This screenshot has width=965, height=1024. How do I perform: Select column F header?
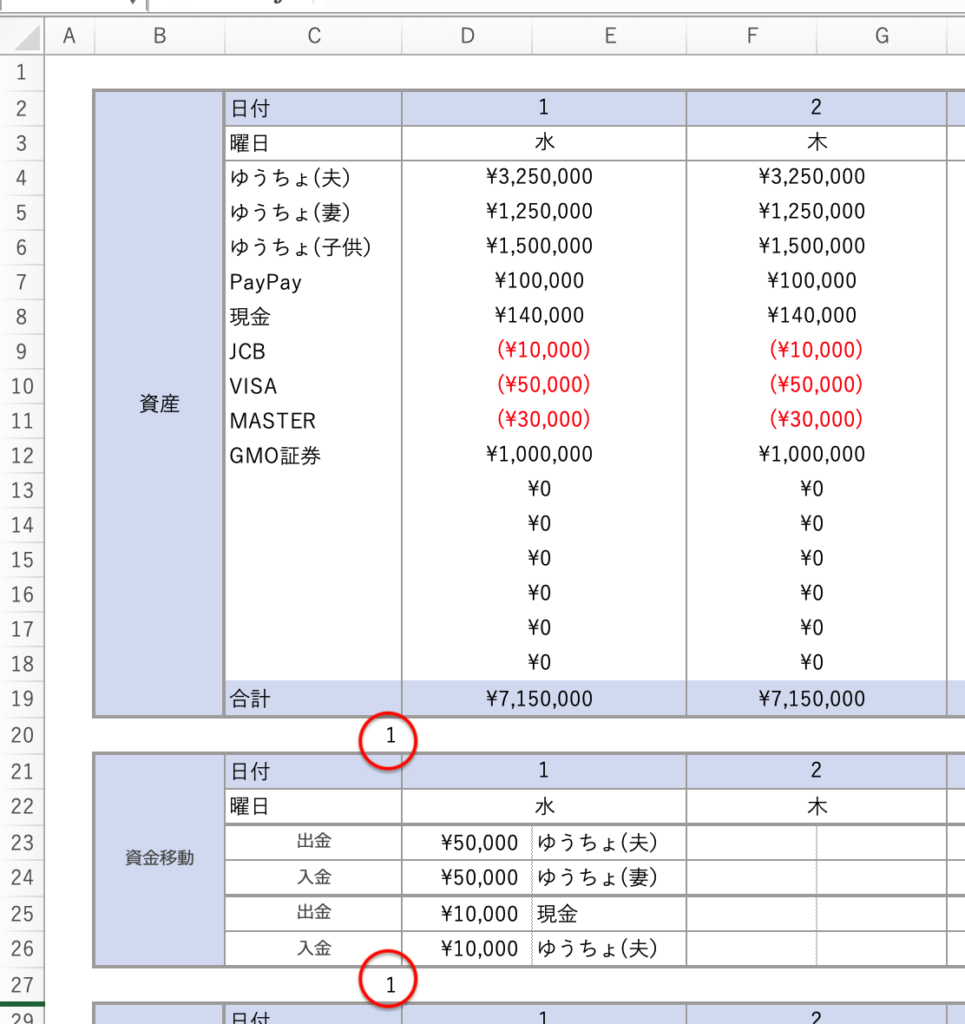(751, 37)
